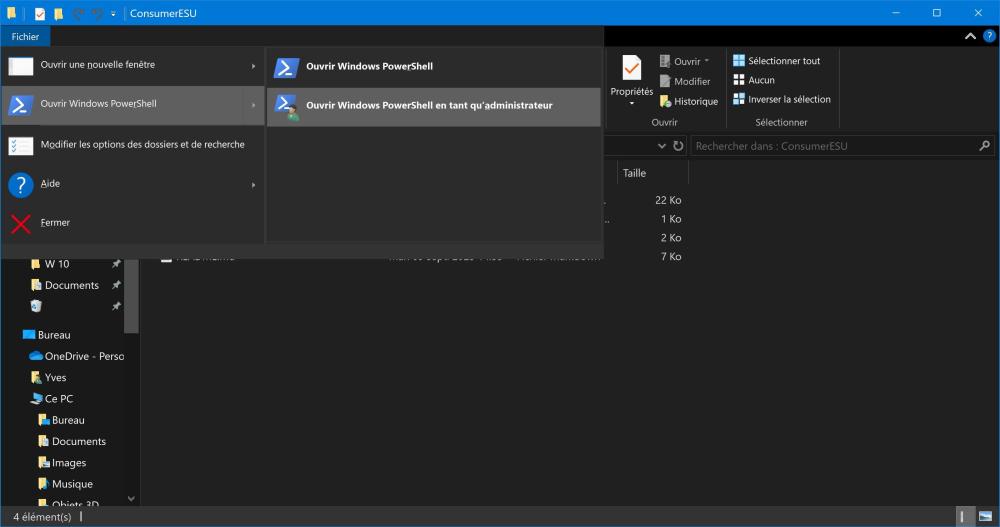Click the Sélectionner tout icon
The width and height of the screenshot is (1000, 527).
tap(739, 61)
